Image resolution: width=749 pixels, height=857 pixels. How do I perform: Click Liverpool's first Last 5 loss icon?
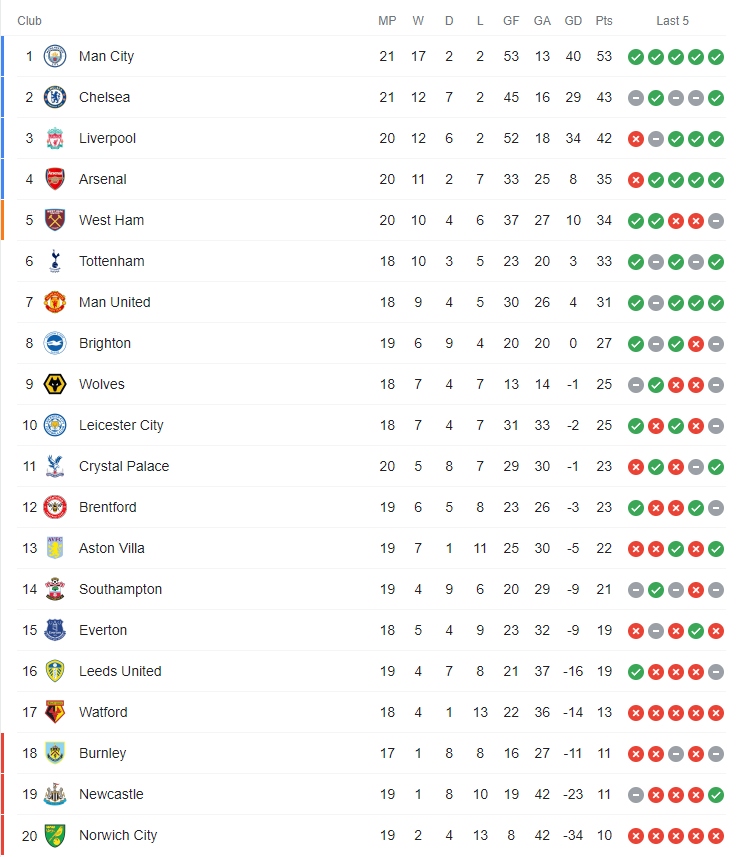tap(635, 139)
